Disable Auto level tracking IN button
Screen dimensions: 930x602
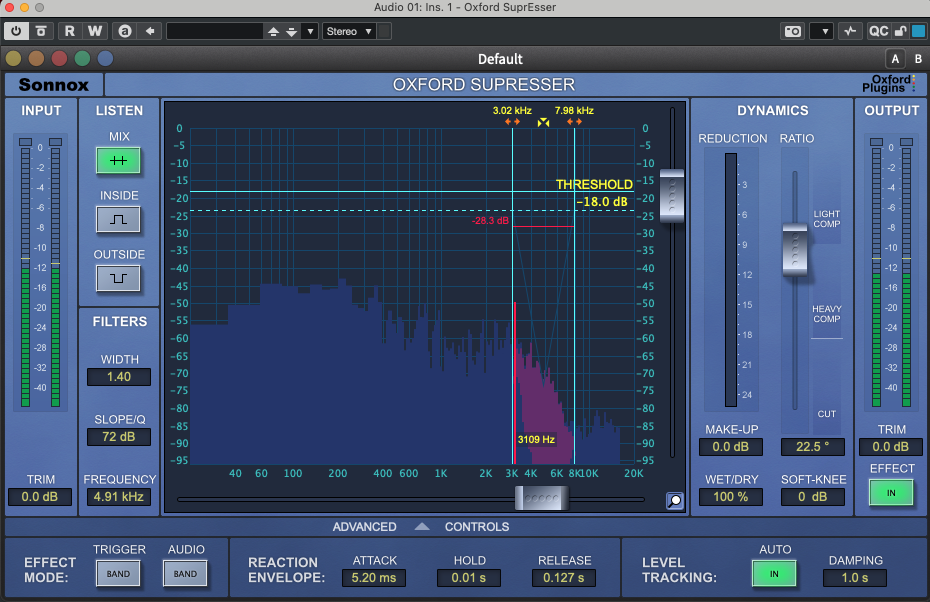[774, 574]
